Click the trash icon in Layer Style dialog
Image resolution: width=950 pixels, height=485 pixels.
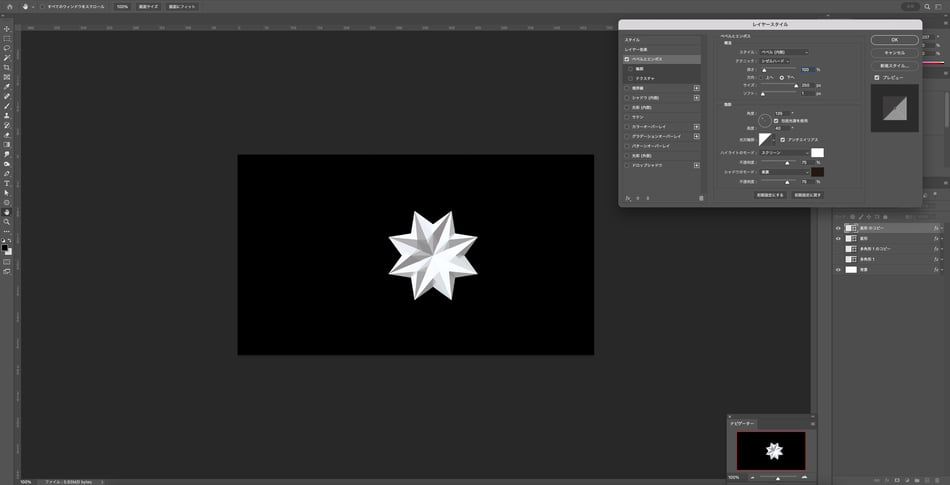(701, 198)
